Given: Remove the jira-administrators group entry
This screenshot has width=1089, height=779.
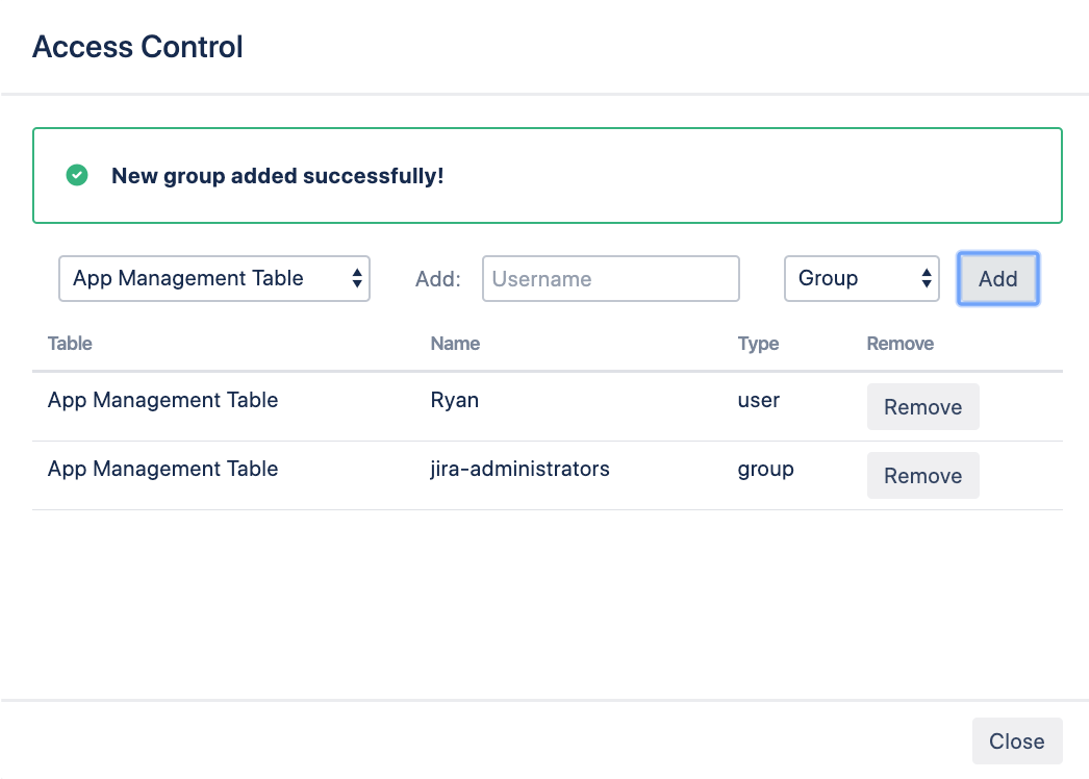Looking at the screenshot, I should (x=922, y=476).
